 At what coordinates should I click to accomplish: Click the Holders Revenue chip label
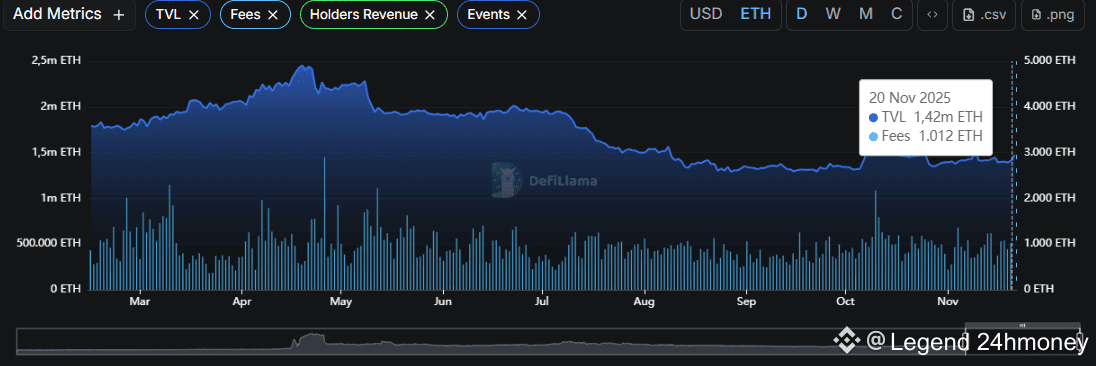point(364,15)
